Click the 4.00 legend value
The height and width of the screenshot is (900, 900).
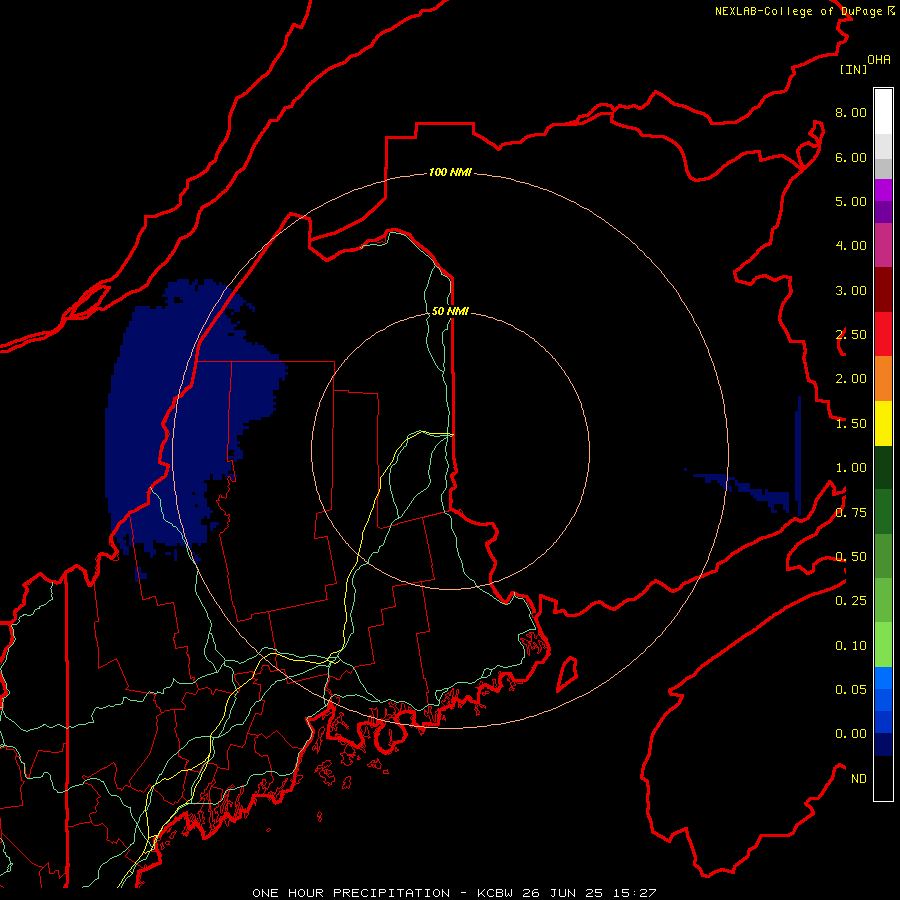tap(851, 246)
